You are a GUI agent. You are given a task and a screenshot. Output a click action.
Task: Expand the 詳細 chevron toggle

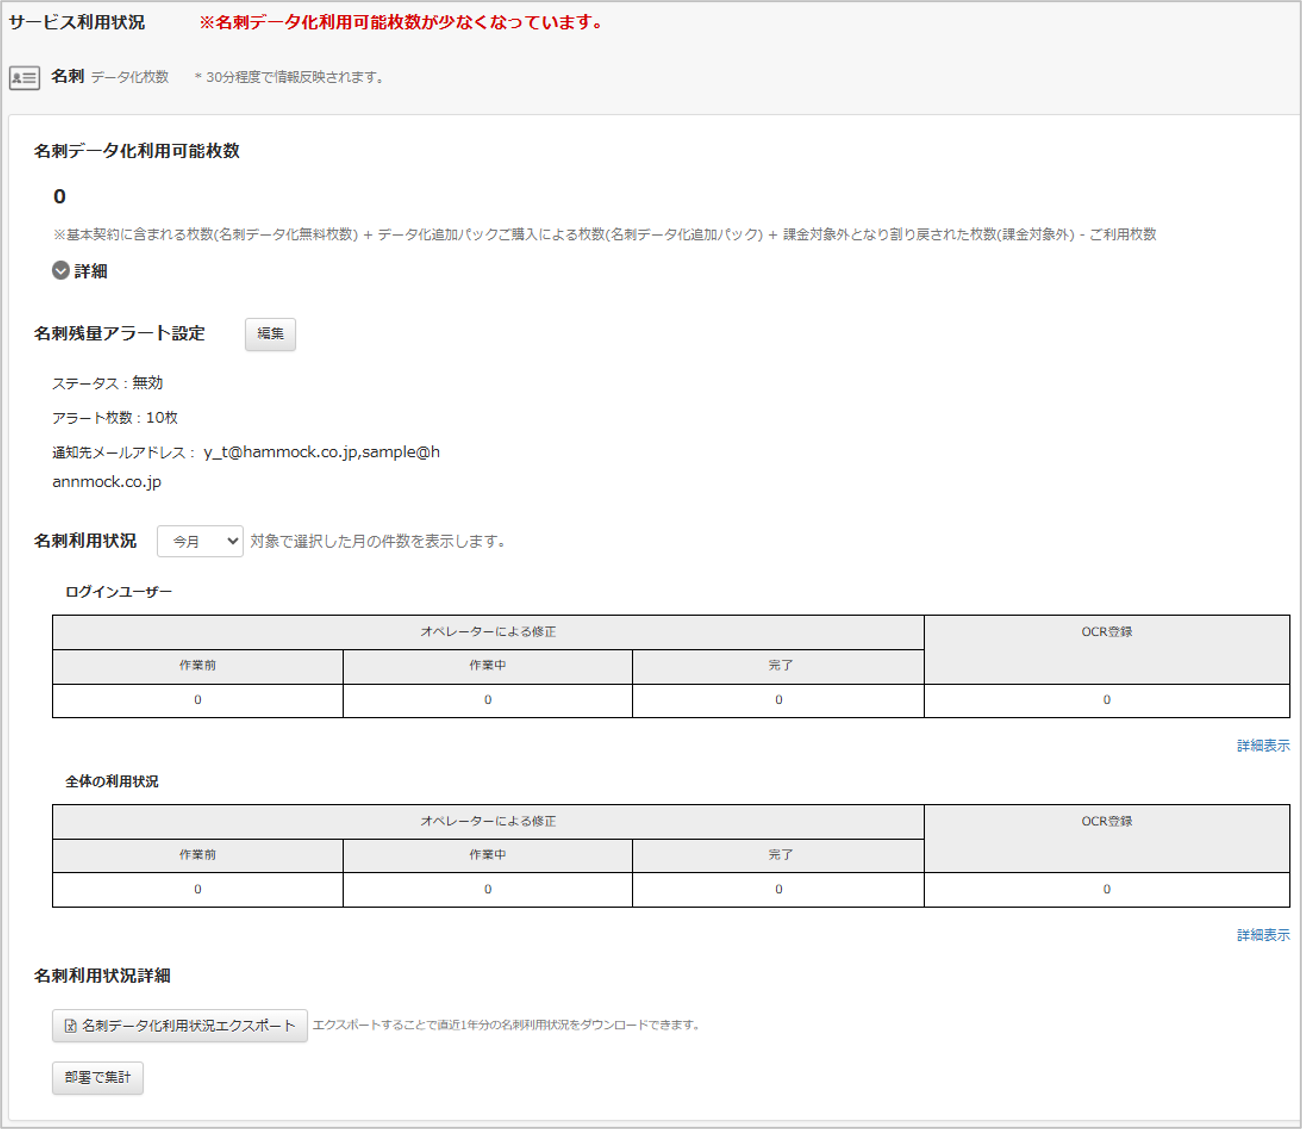point(61,271)
